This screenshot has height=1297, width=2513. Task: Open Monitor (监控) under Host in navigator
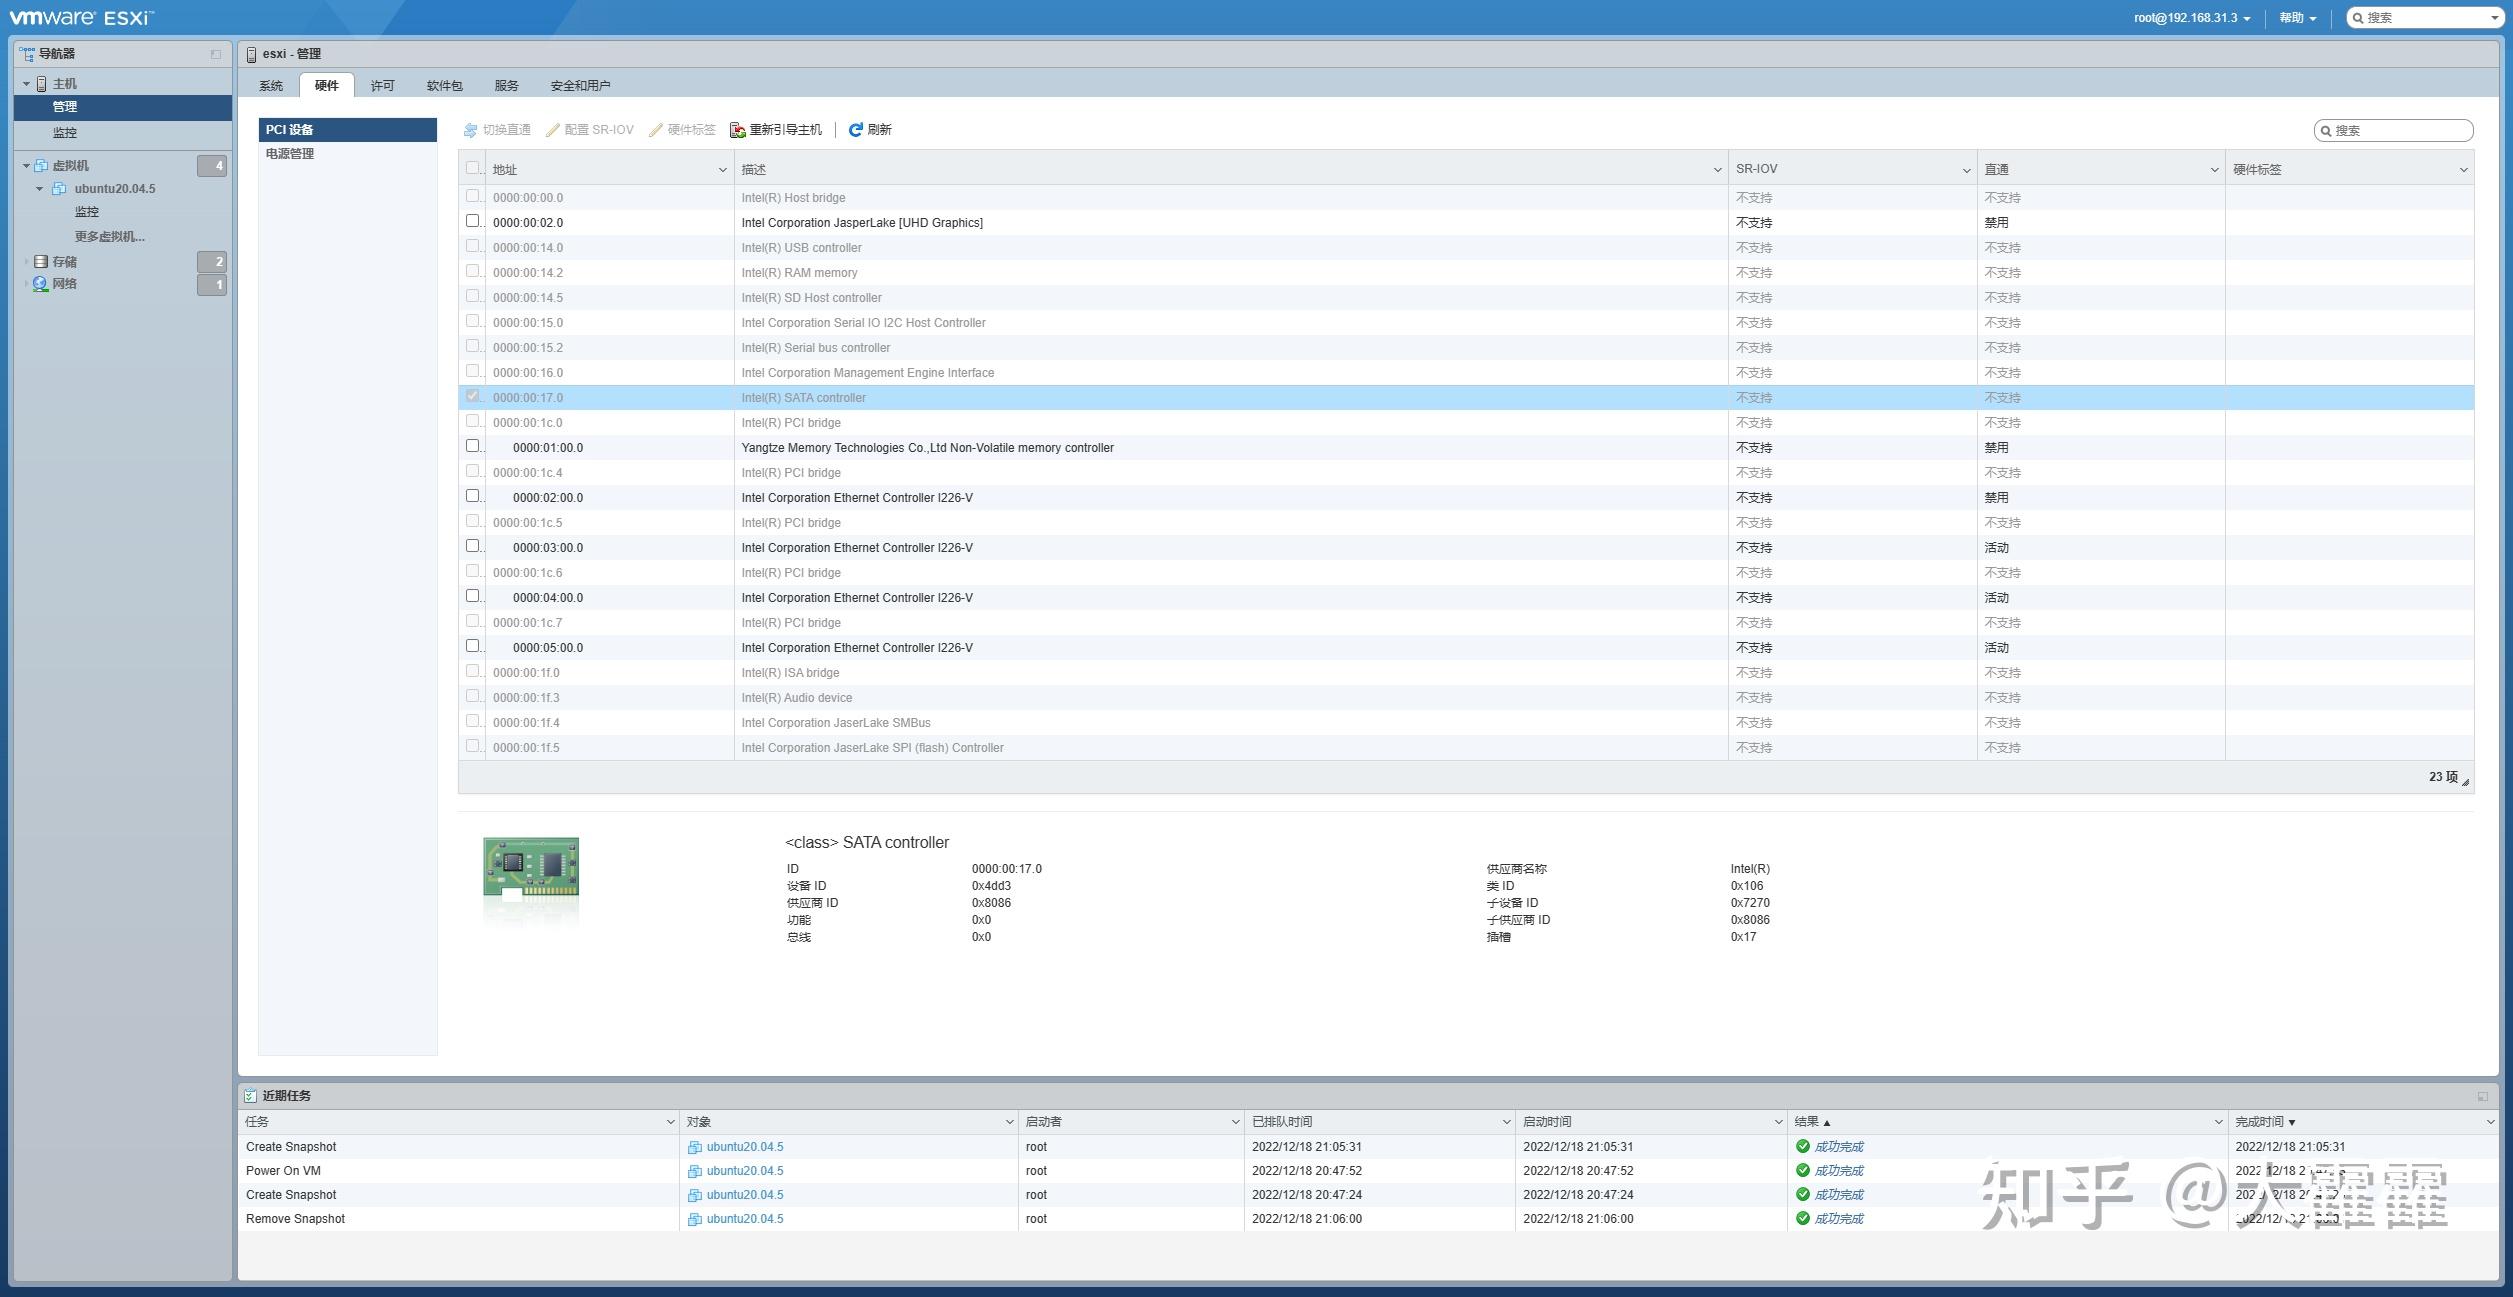pyautogui.click(x=65, y=133)
